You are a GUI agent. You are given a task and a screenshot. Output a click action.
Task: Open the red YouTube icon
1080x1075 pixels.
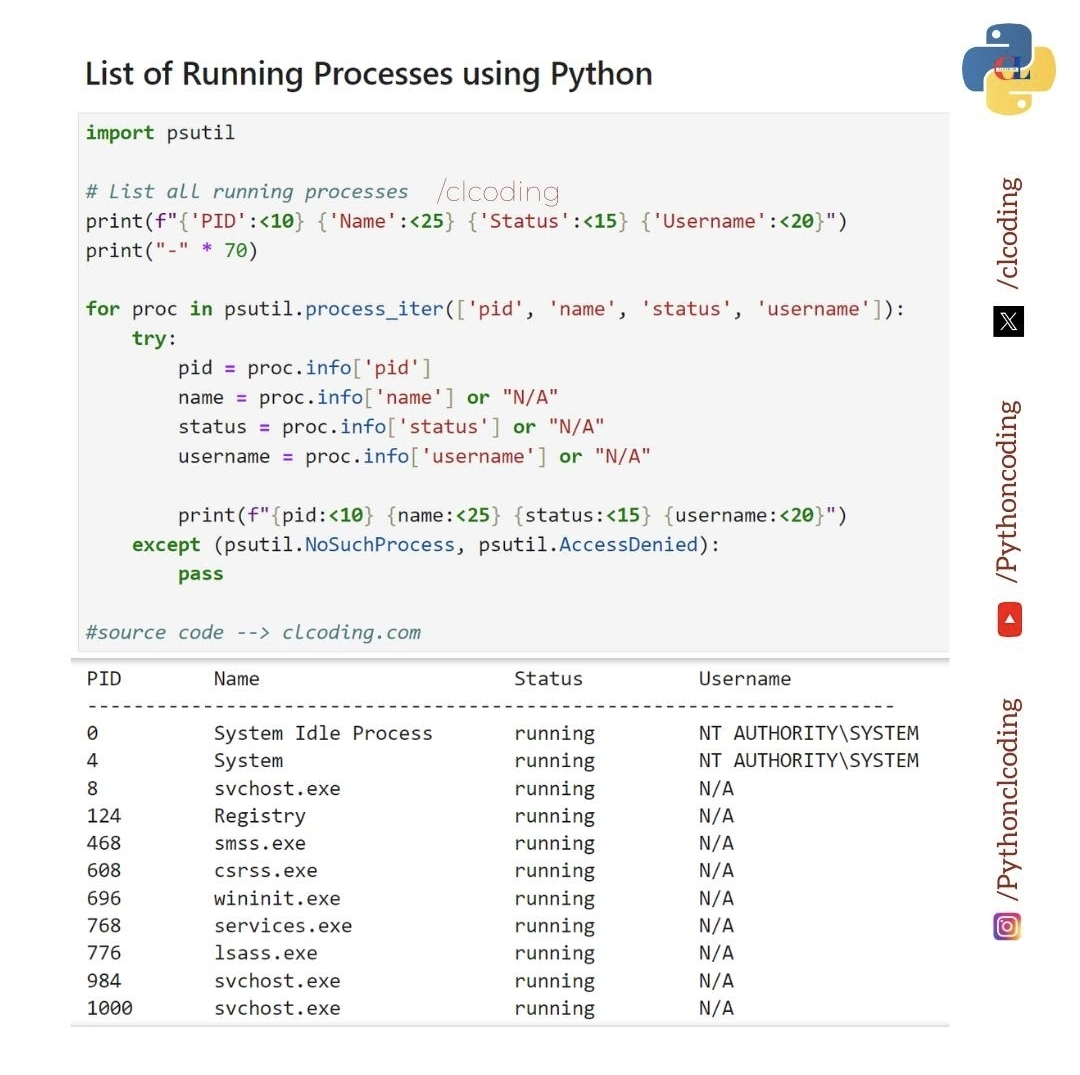1010,619
